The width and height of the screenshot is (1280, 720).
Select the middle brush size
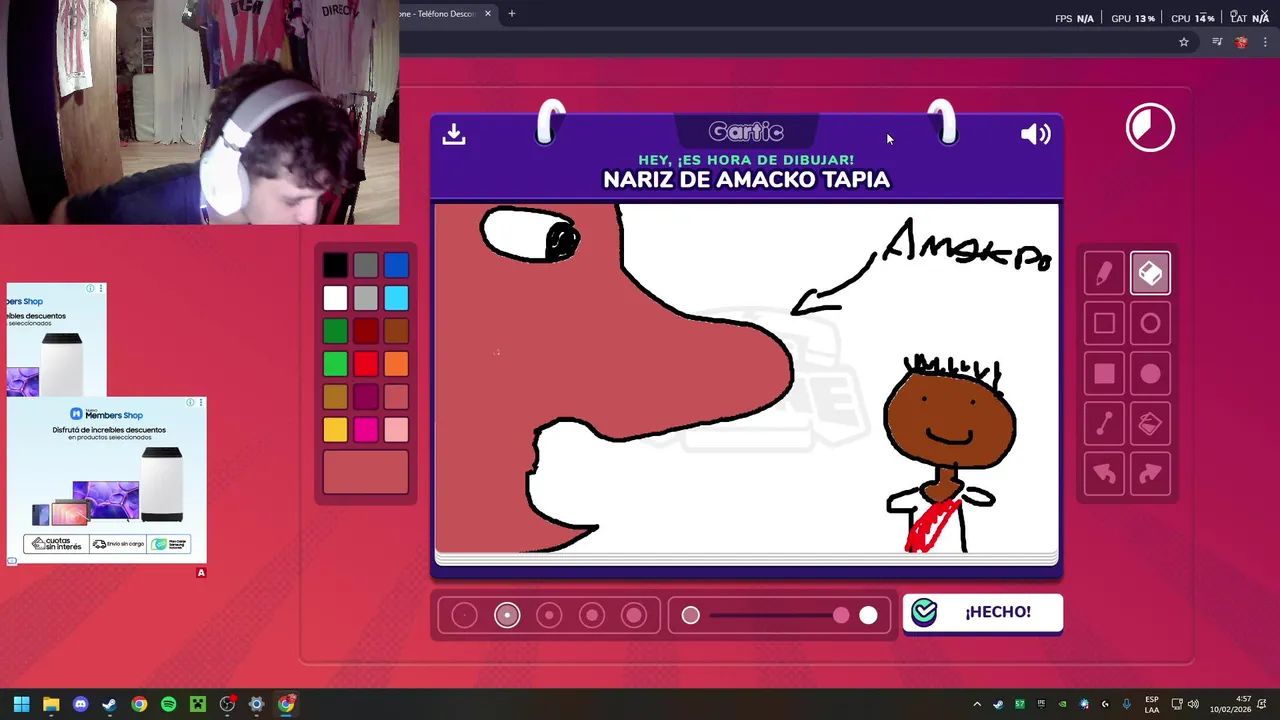[549, 615]
